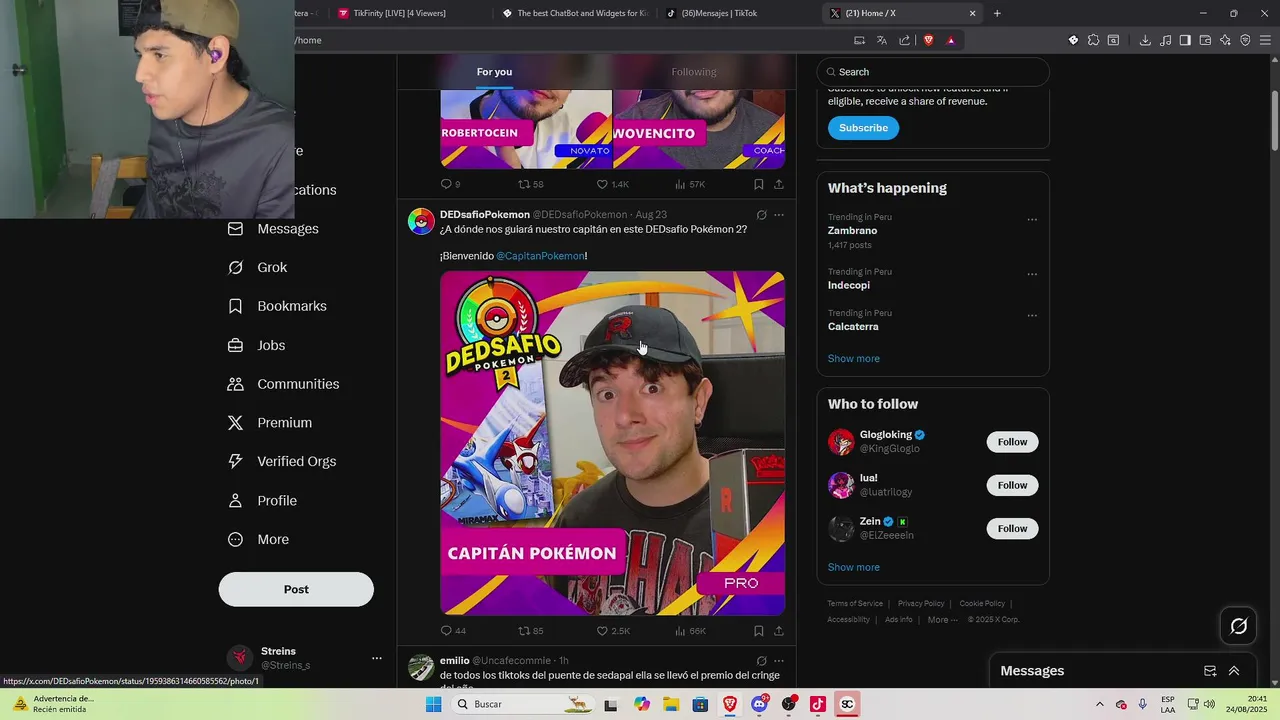Follow Glogloking
The height and width of the screenshot is (720, 1280).
click(x=1012, y=442)
